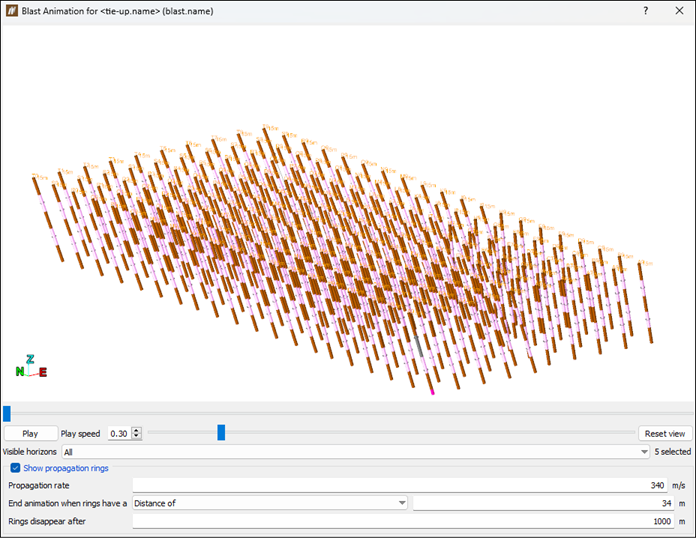Click the Propagation rate input field
696x540 pixels.
(400, 485)
